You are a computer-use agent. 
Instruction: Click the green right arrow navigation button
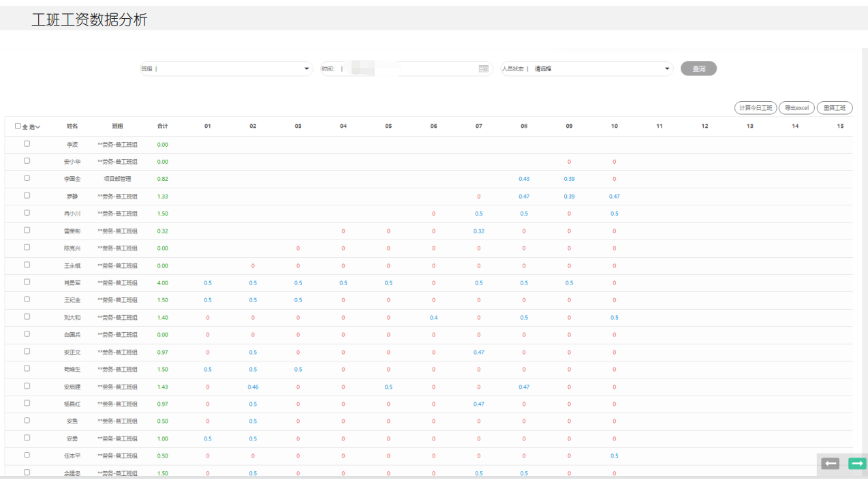point(856,463)
